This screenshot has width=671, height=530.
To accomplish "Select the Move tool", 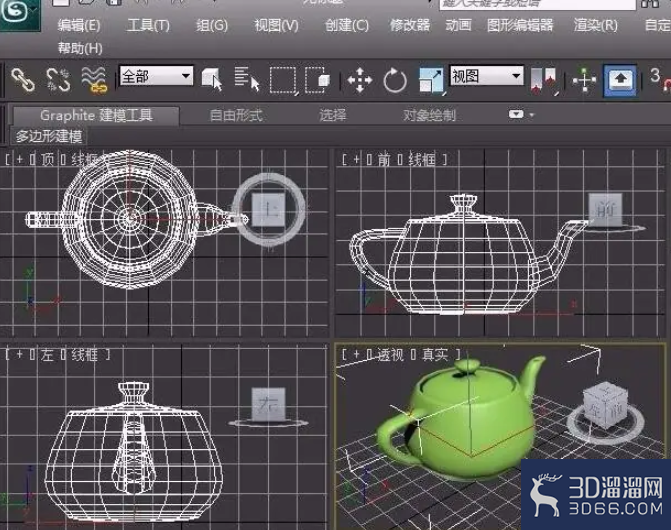I will (x=359, y=80).
